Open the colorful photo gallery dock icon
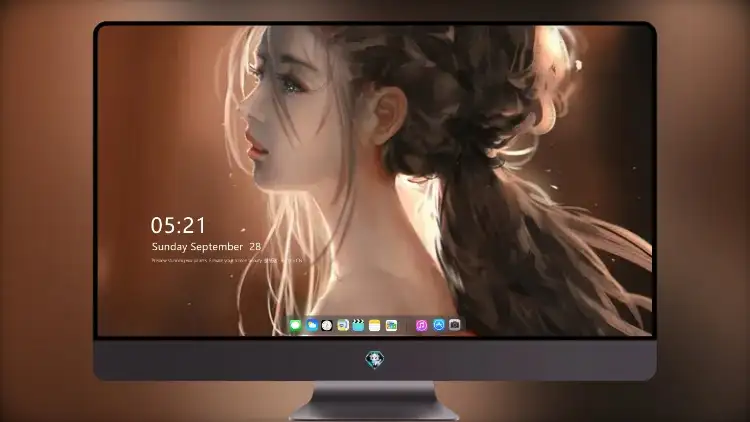This screenshot has height=422, width=750. click(391, 325)
